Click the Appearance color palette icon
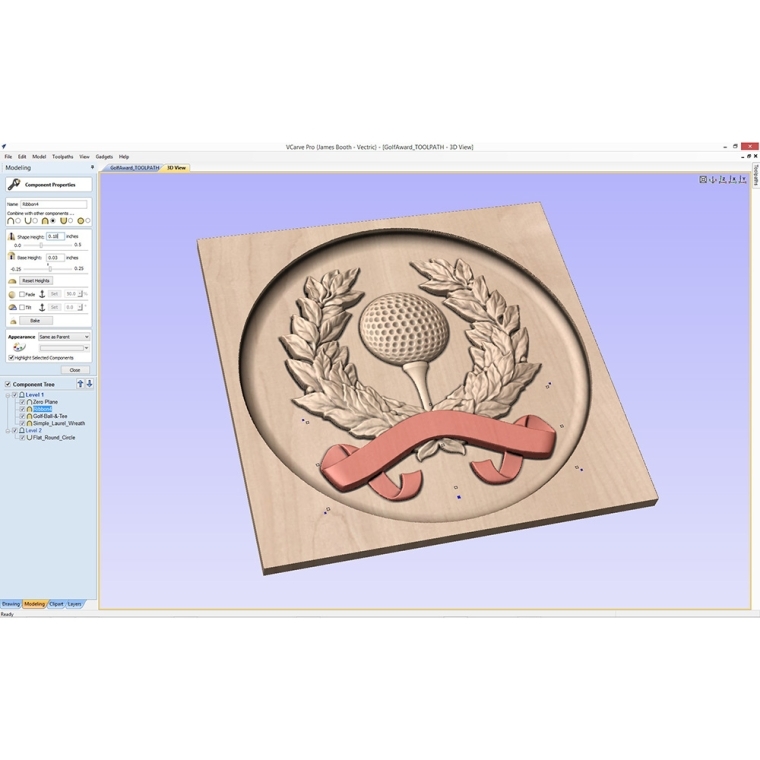Image resolution: width=760 pixels, height=760 pixels. click(19, 347)
